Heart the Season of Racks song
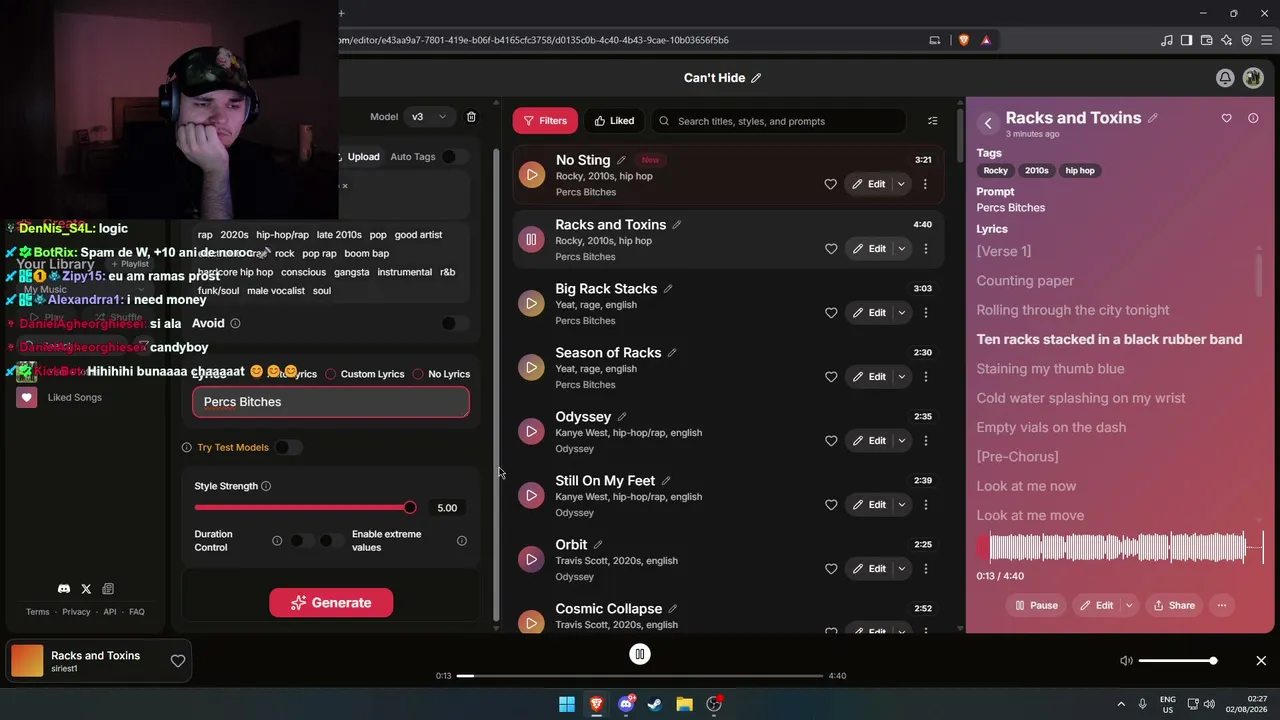Image resolution: width=1280 pixels, height=720 pixels. [830, 376]
